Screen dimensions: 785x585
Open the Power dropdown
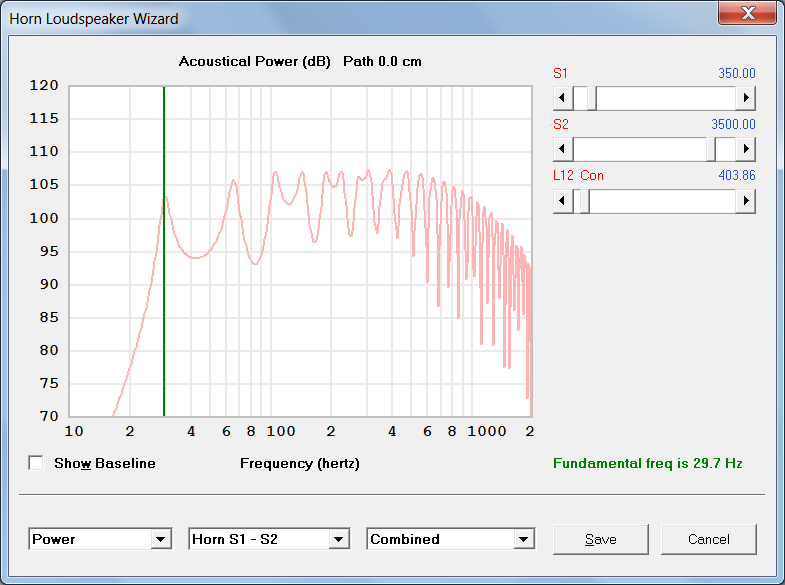click(100, 539)
